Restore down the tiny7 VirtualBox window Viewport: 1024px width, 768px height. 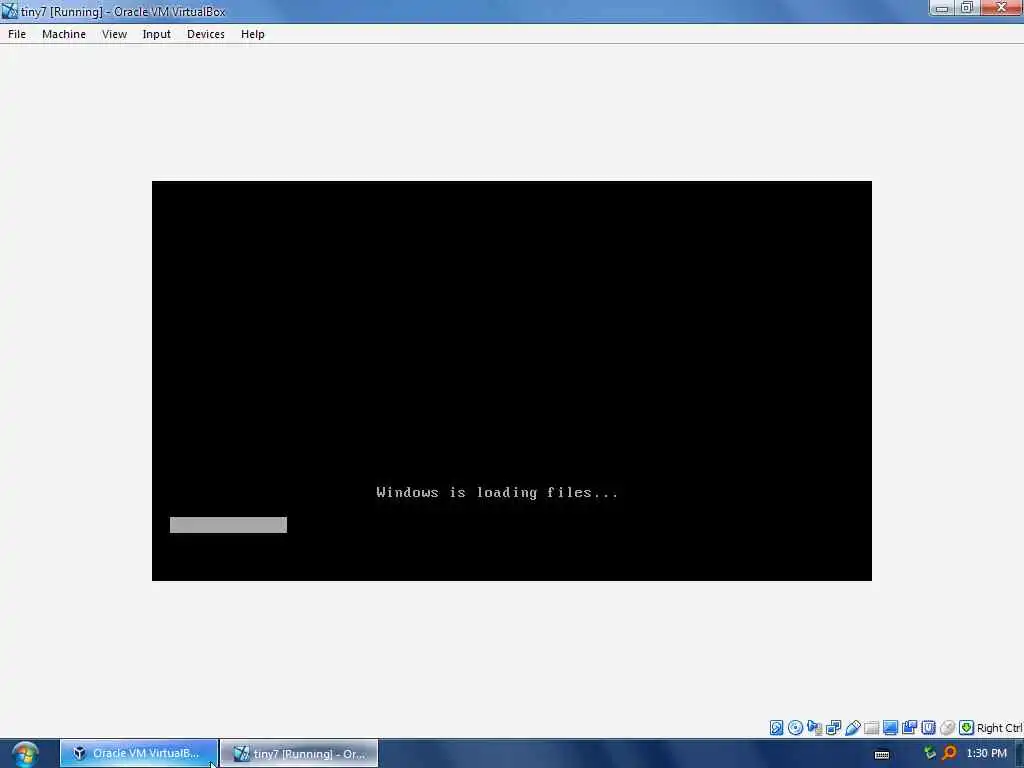pyautogui.click(x=967, y=8)
